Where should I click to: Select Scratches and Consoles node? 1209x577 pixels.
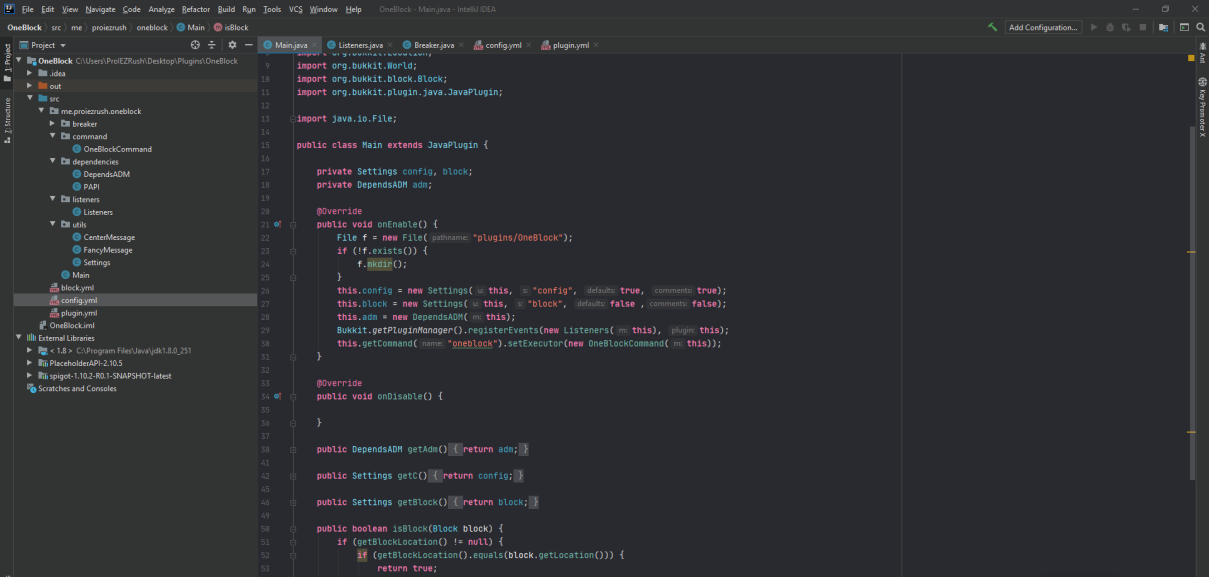pos(72,388)
